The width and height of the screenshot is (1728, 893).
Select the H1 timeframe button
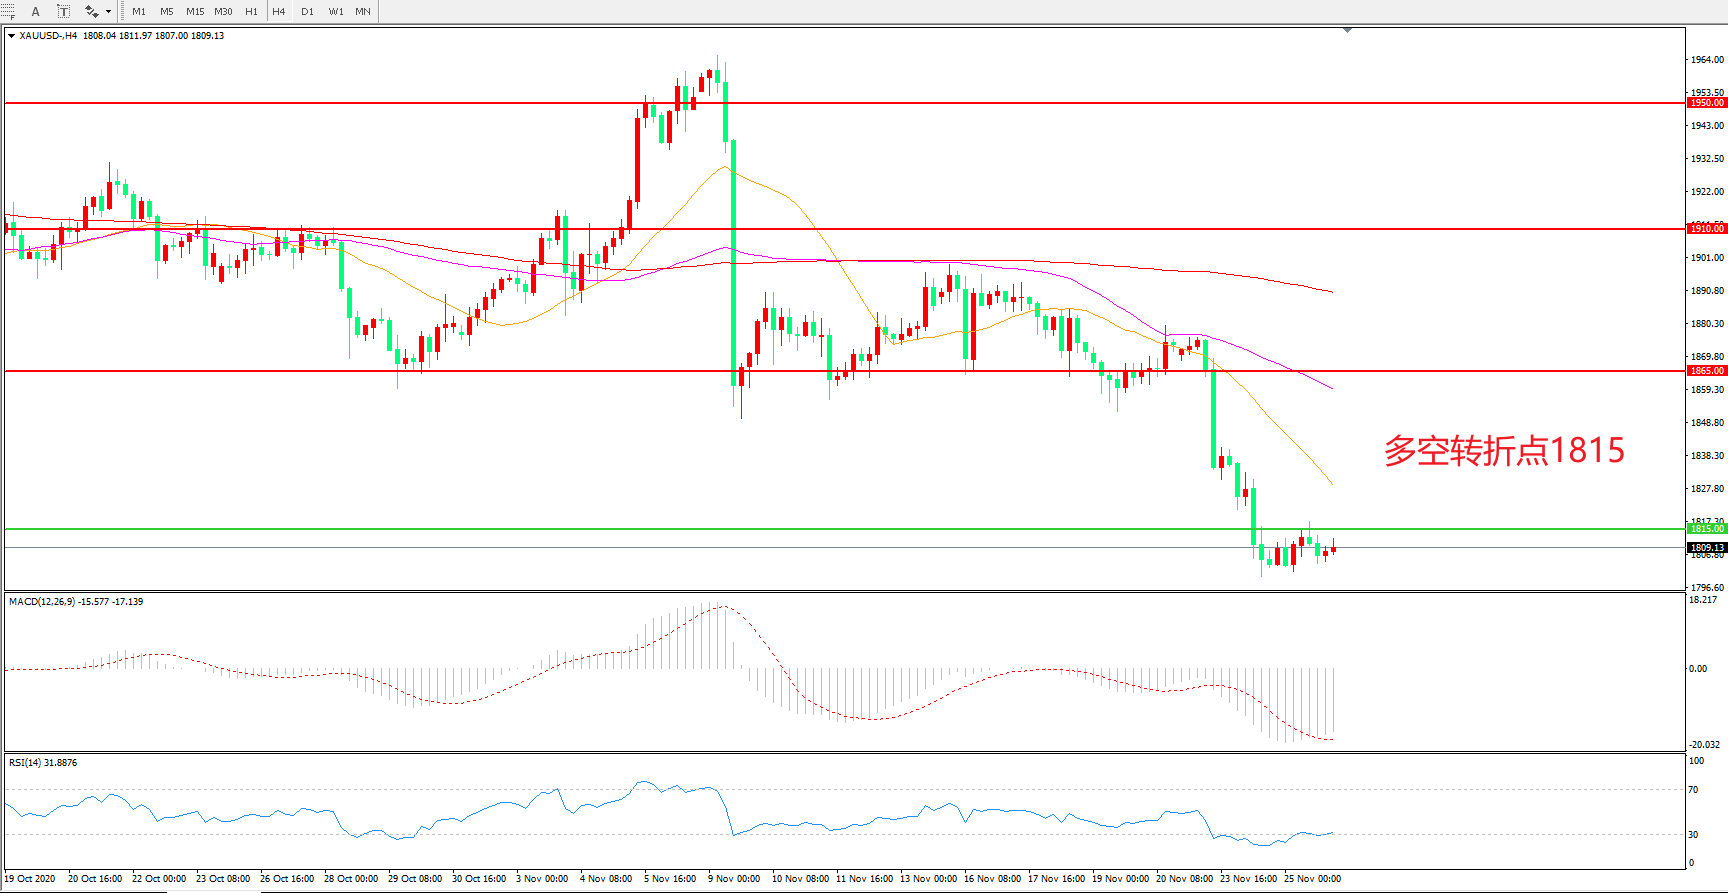[x=251, y=12]
